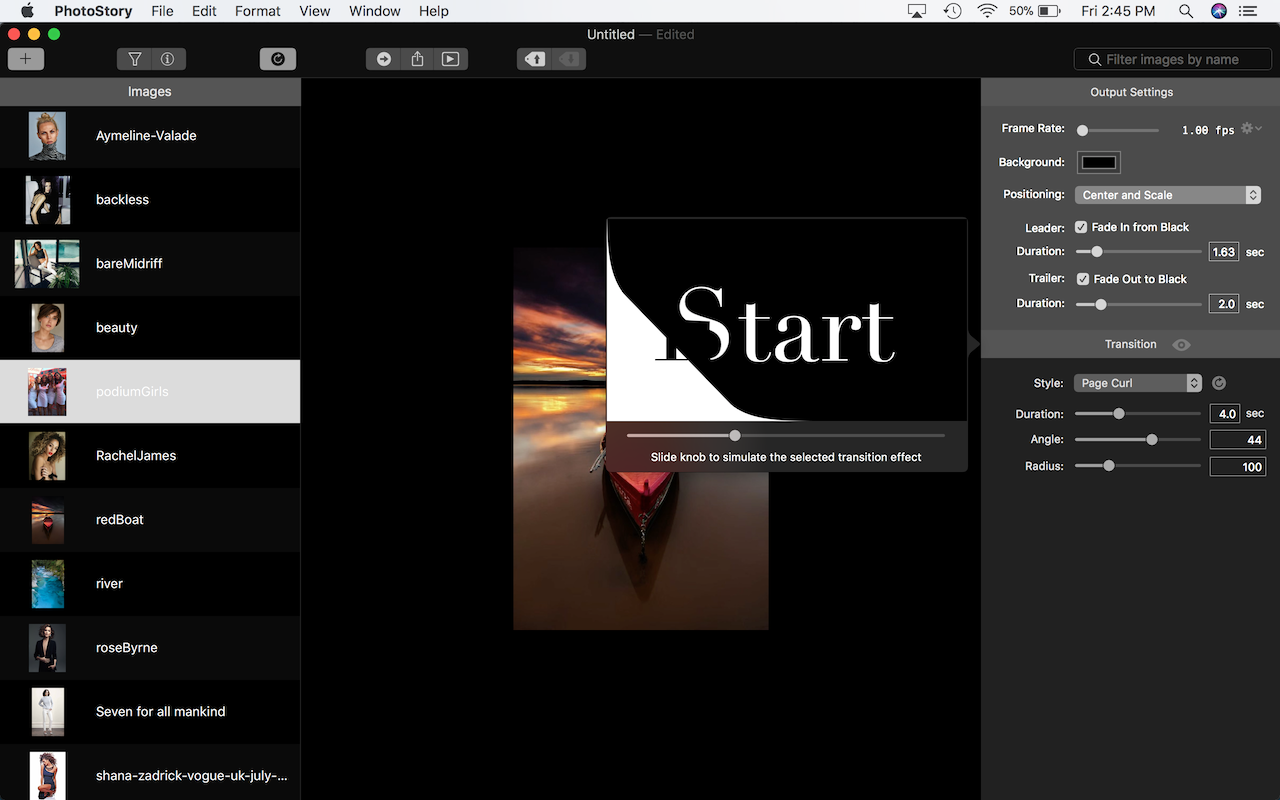Click the Leader duration 1.63 field
This screenshot has width=1280, height=800.
[1224, 252]
